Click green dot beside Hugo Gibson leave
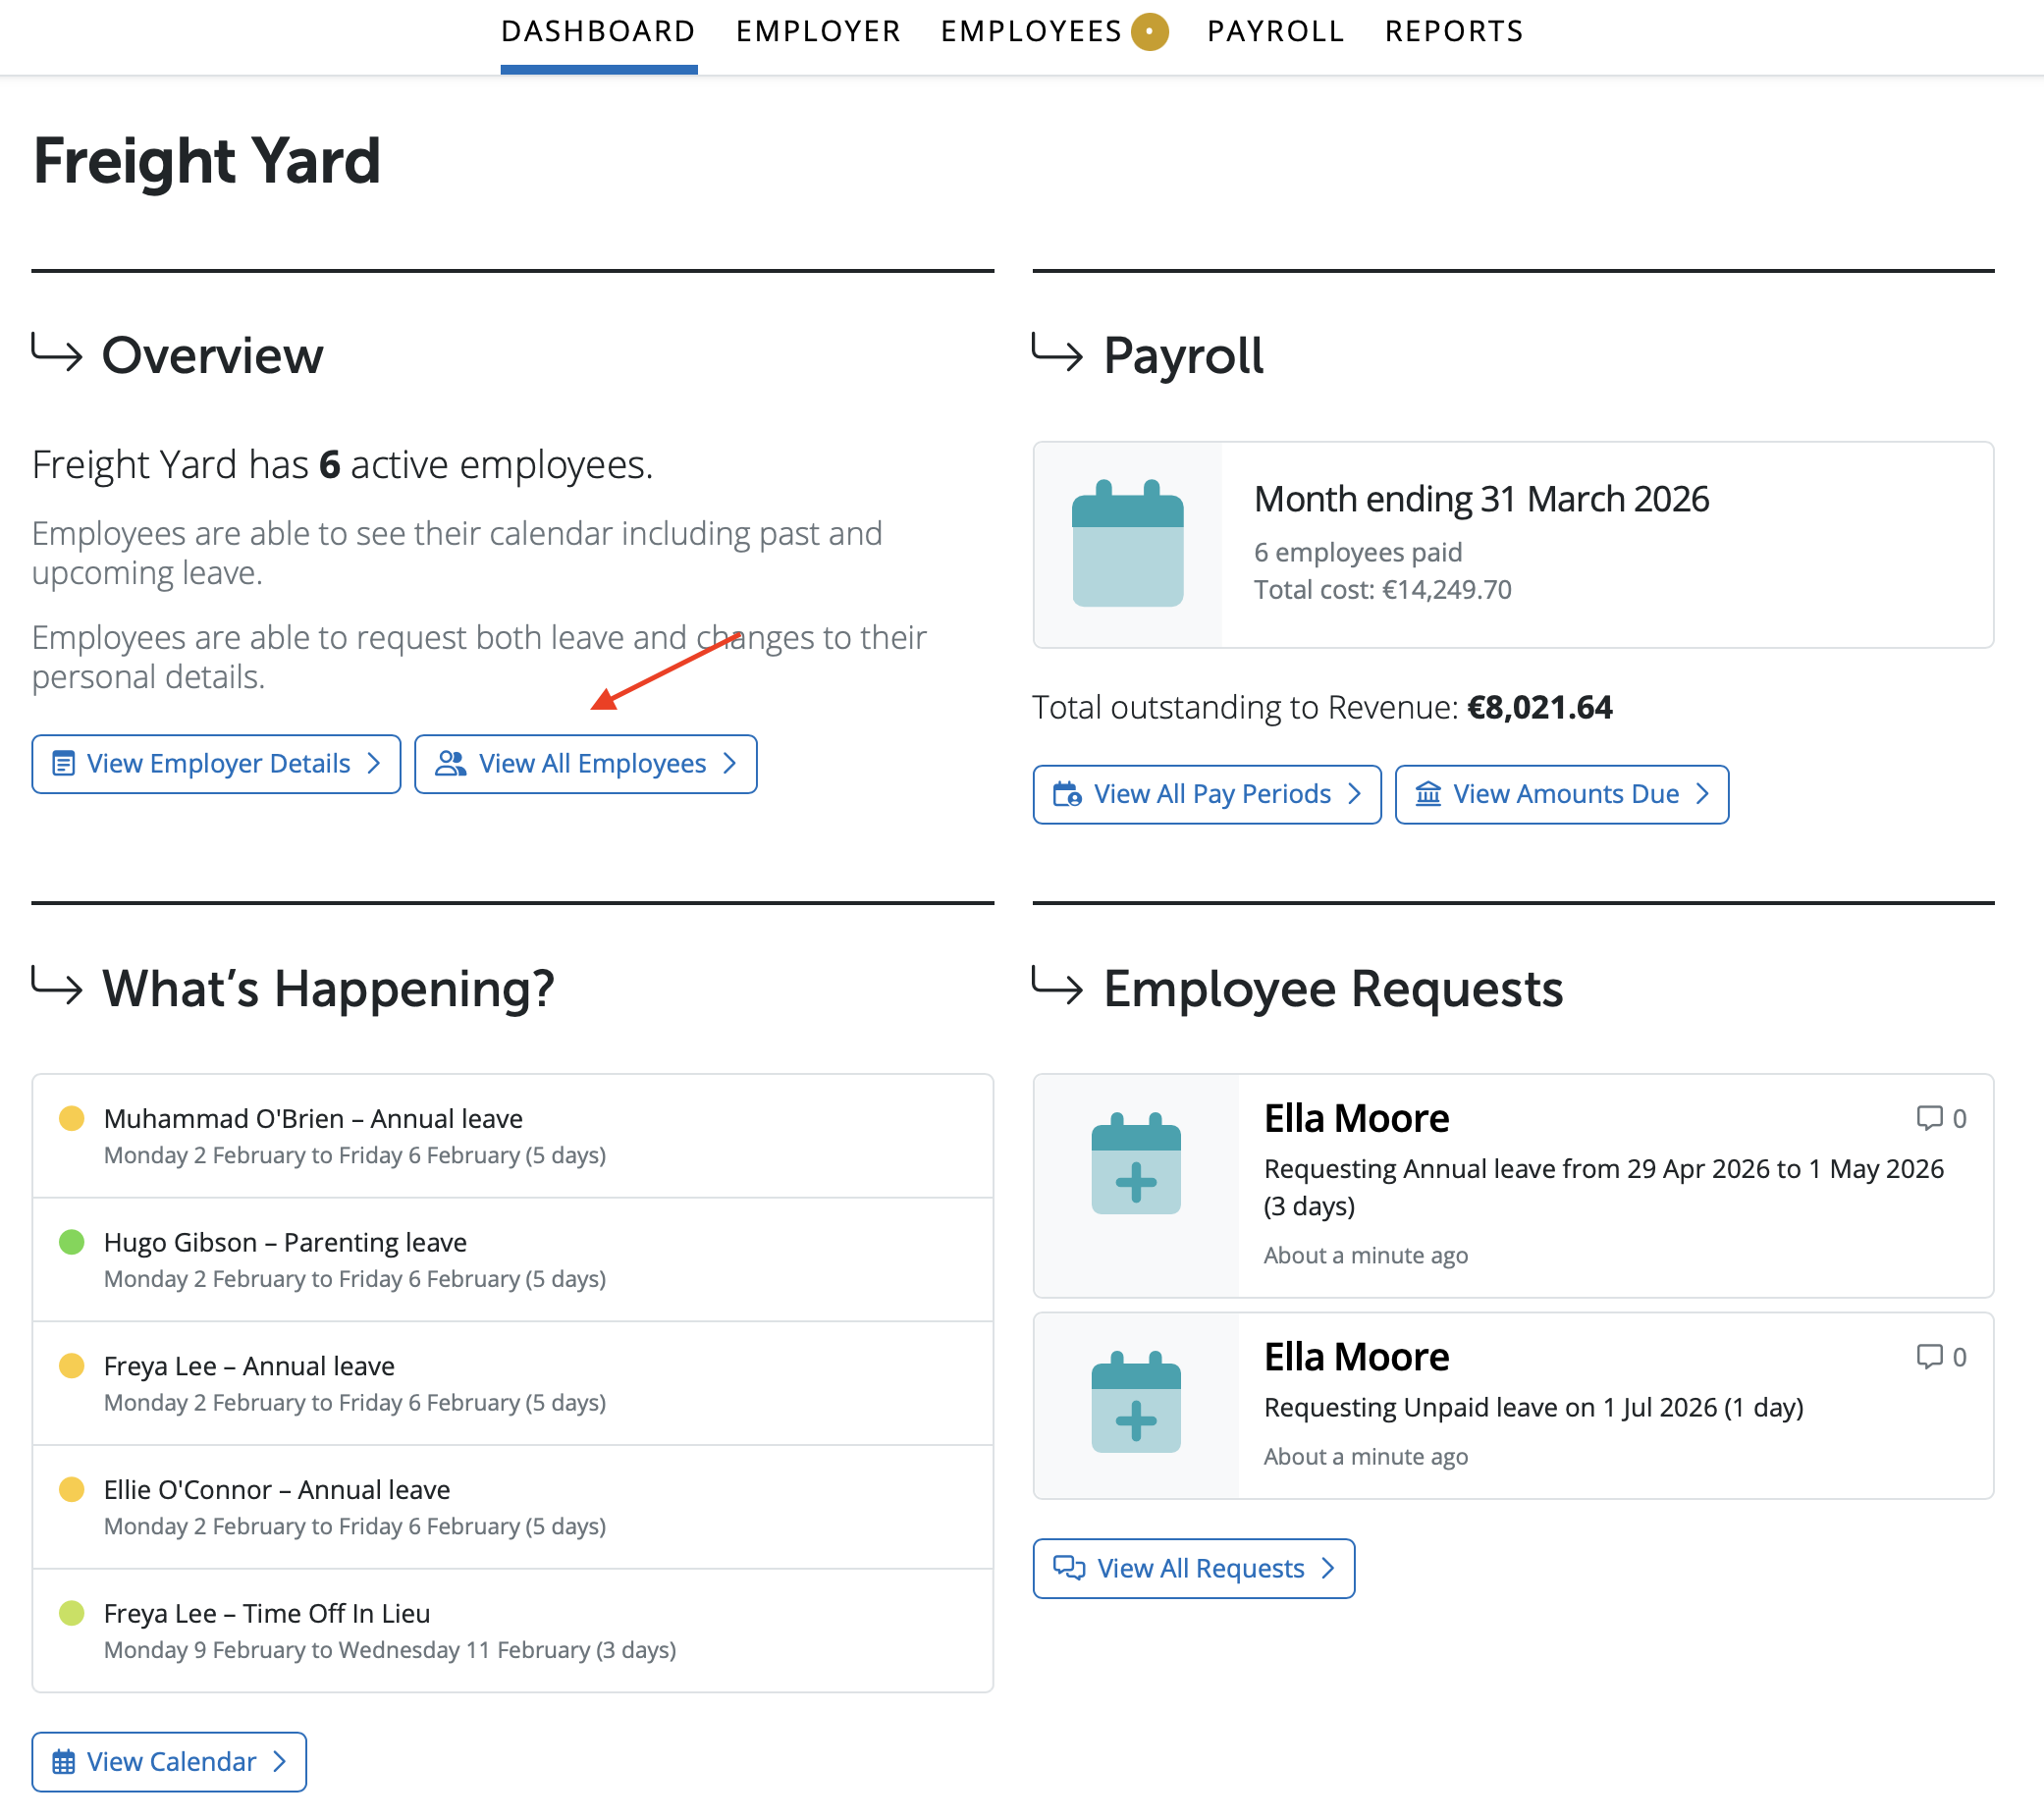 72,1242
